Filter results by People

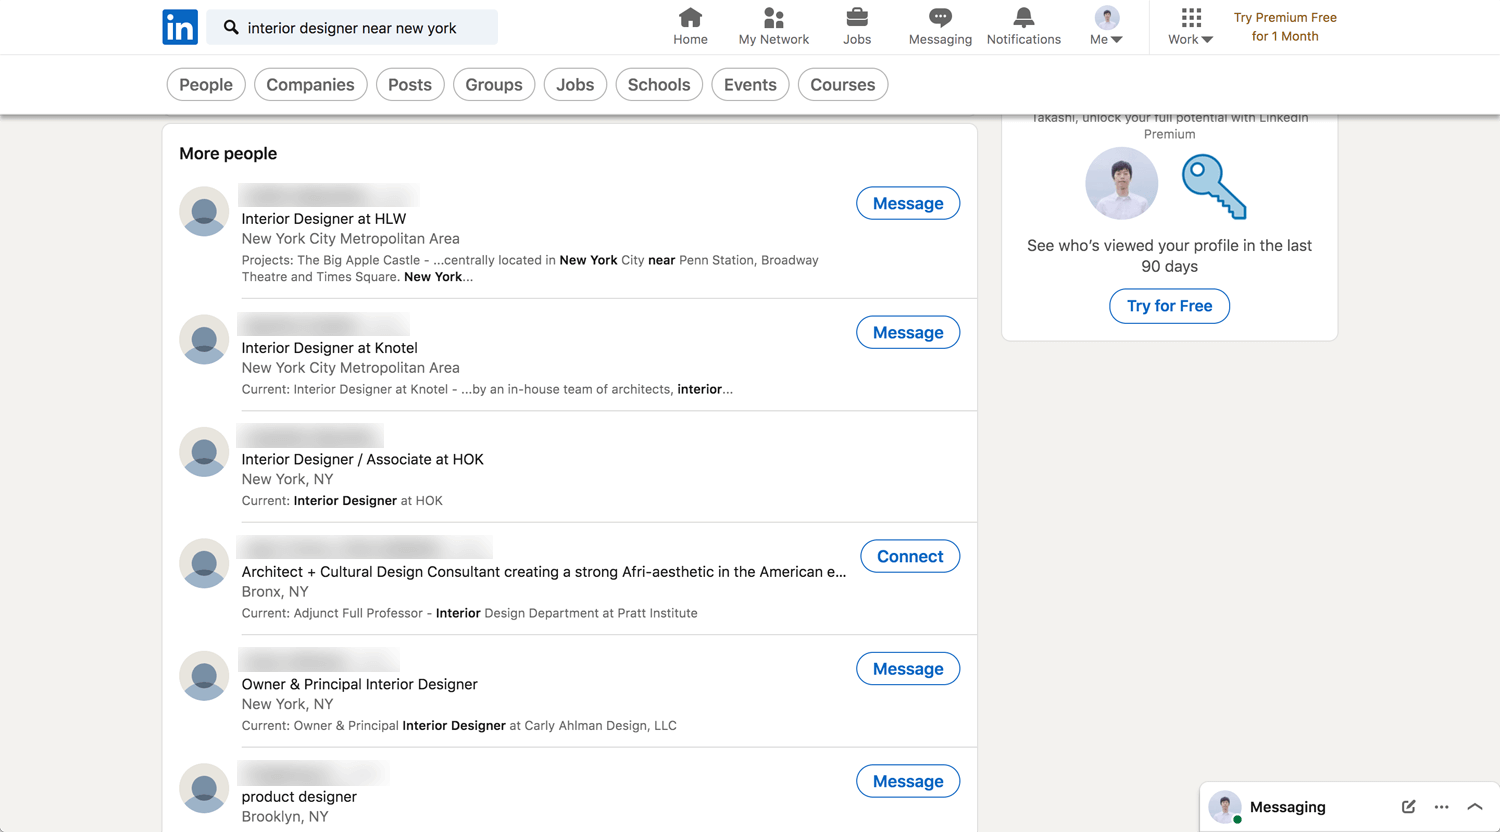click(206, 85)
